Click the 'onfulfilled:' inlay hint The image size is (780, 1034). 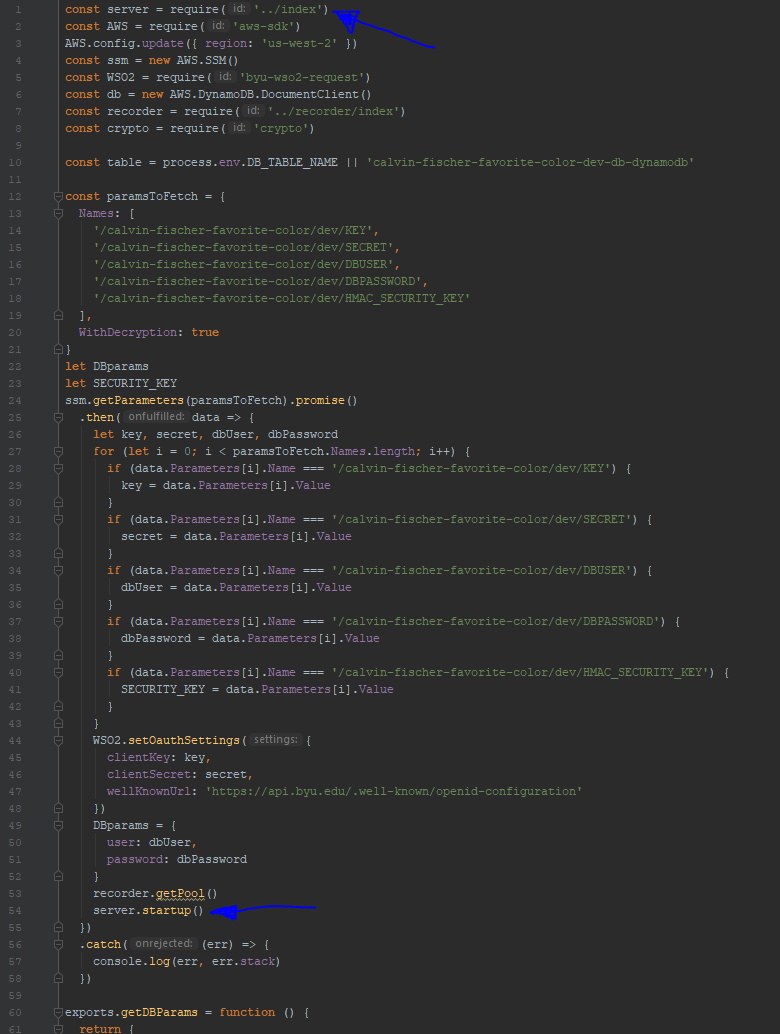[x=156, y=417]
